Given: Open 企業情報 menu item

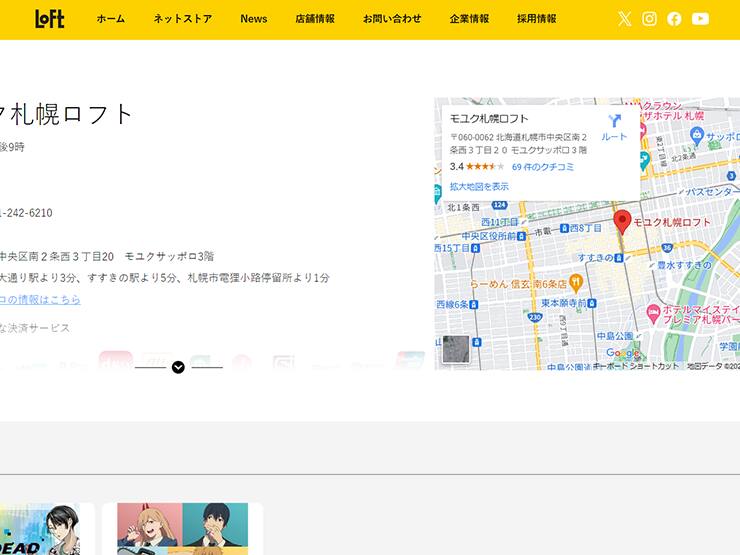Looking at the screenshot, I should point(470,19).
